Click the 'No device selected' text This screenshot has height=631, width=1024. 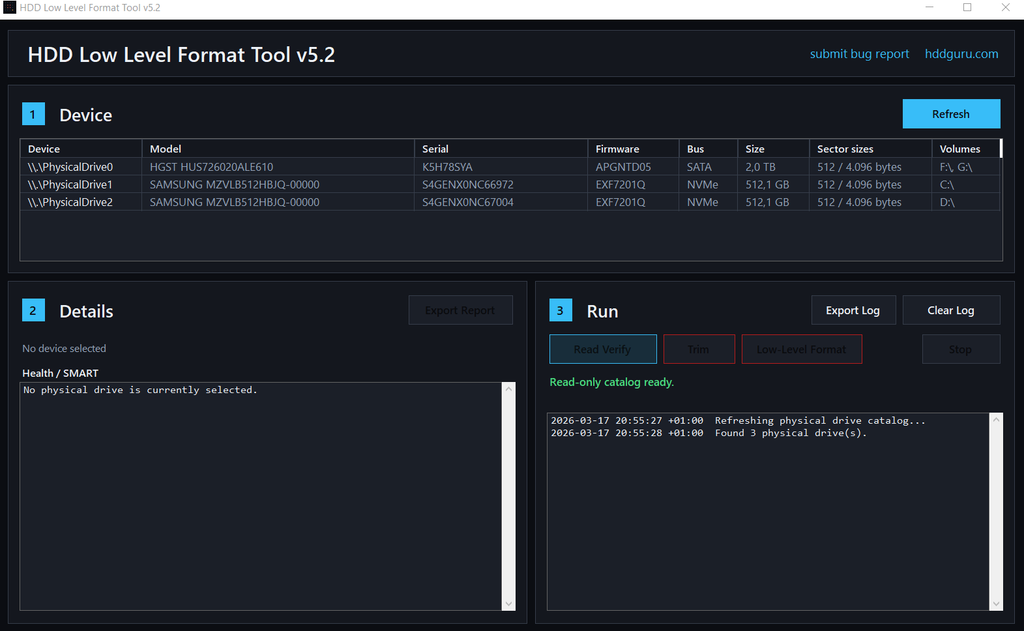click(x=64, y=348)
